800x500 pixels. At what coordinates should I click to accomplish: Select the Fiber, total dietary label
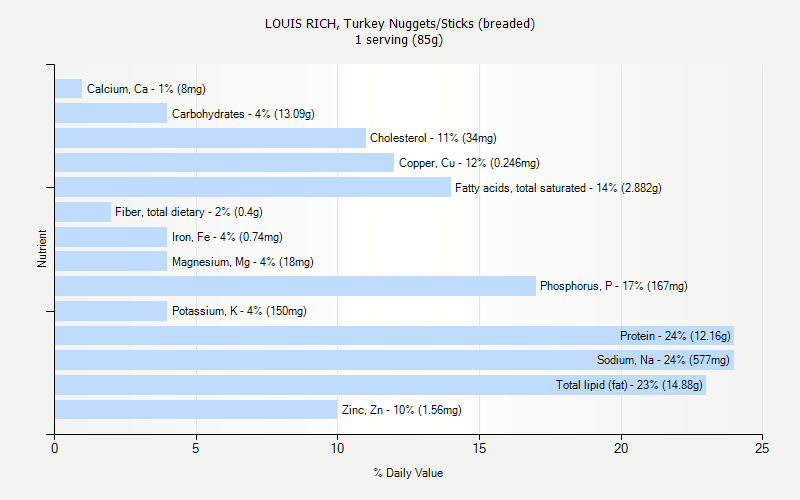point(189,212)
